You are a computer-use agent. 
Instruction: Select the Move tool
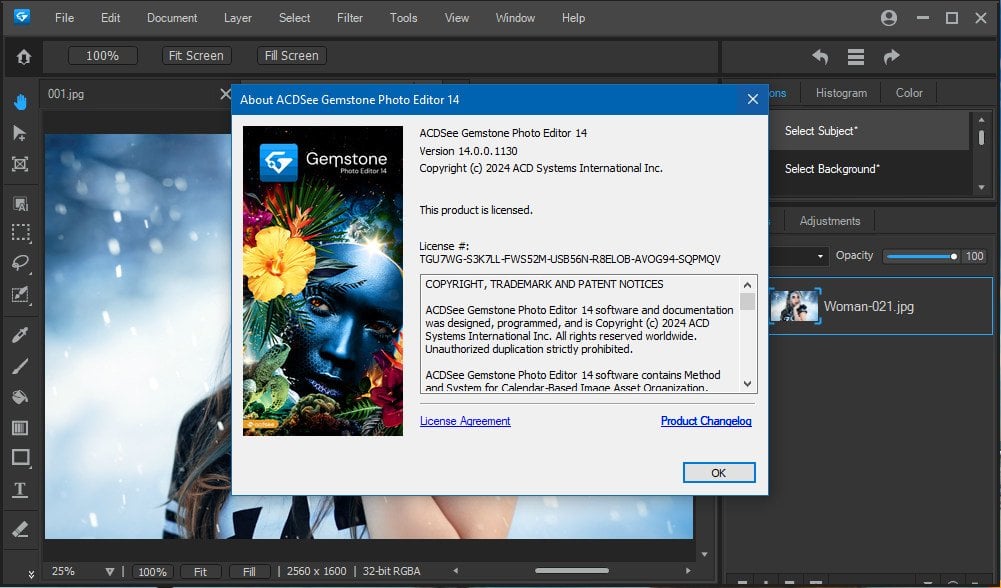pos(20,133)
